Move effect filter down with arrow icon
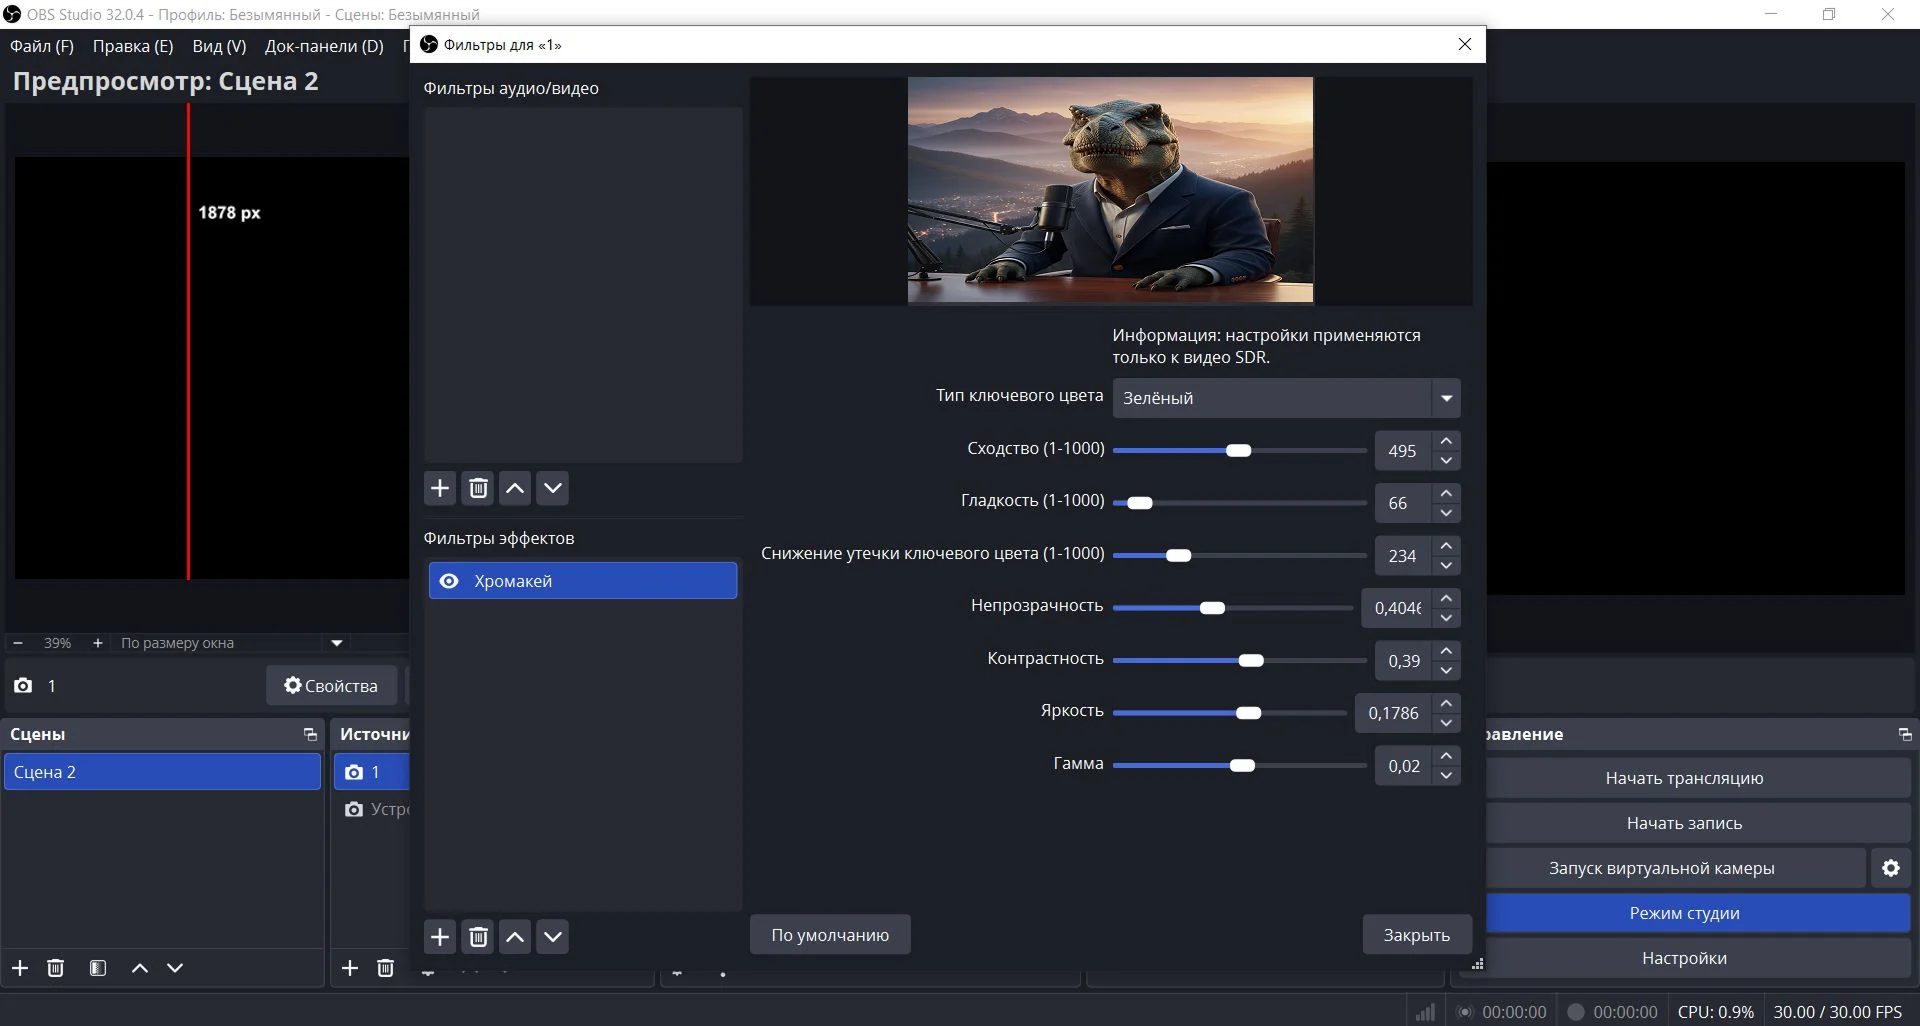This screenshot has width=1920, height=1026. coord(553,937)
